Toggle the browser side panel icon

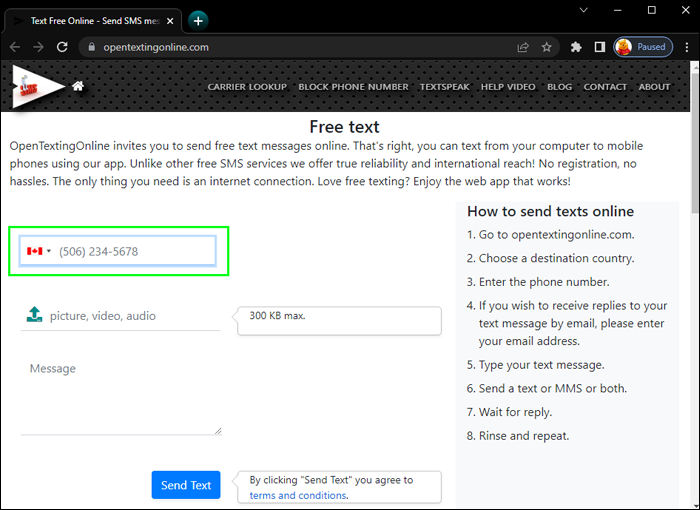pos(599,47)
